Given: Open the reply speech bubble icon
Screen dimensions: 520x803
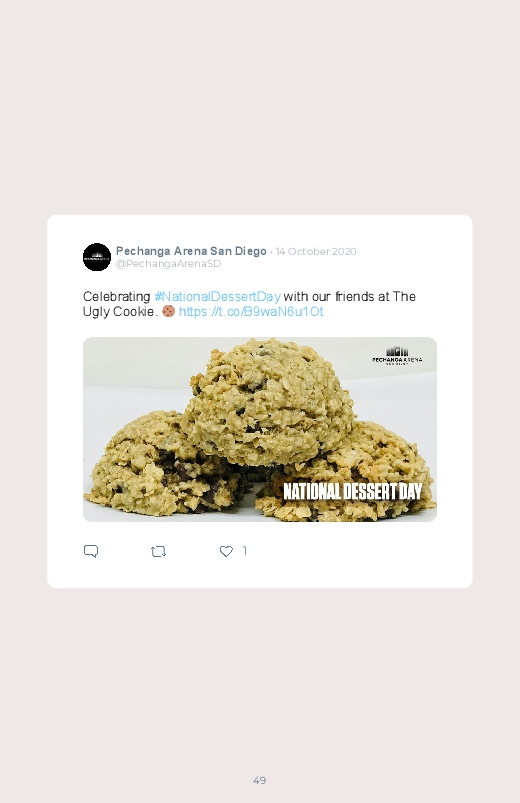Looking at the screenshot, I should point(91,551).
